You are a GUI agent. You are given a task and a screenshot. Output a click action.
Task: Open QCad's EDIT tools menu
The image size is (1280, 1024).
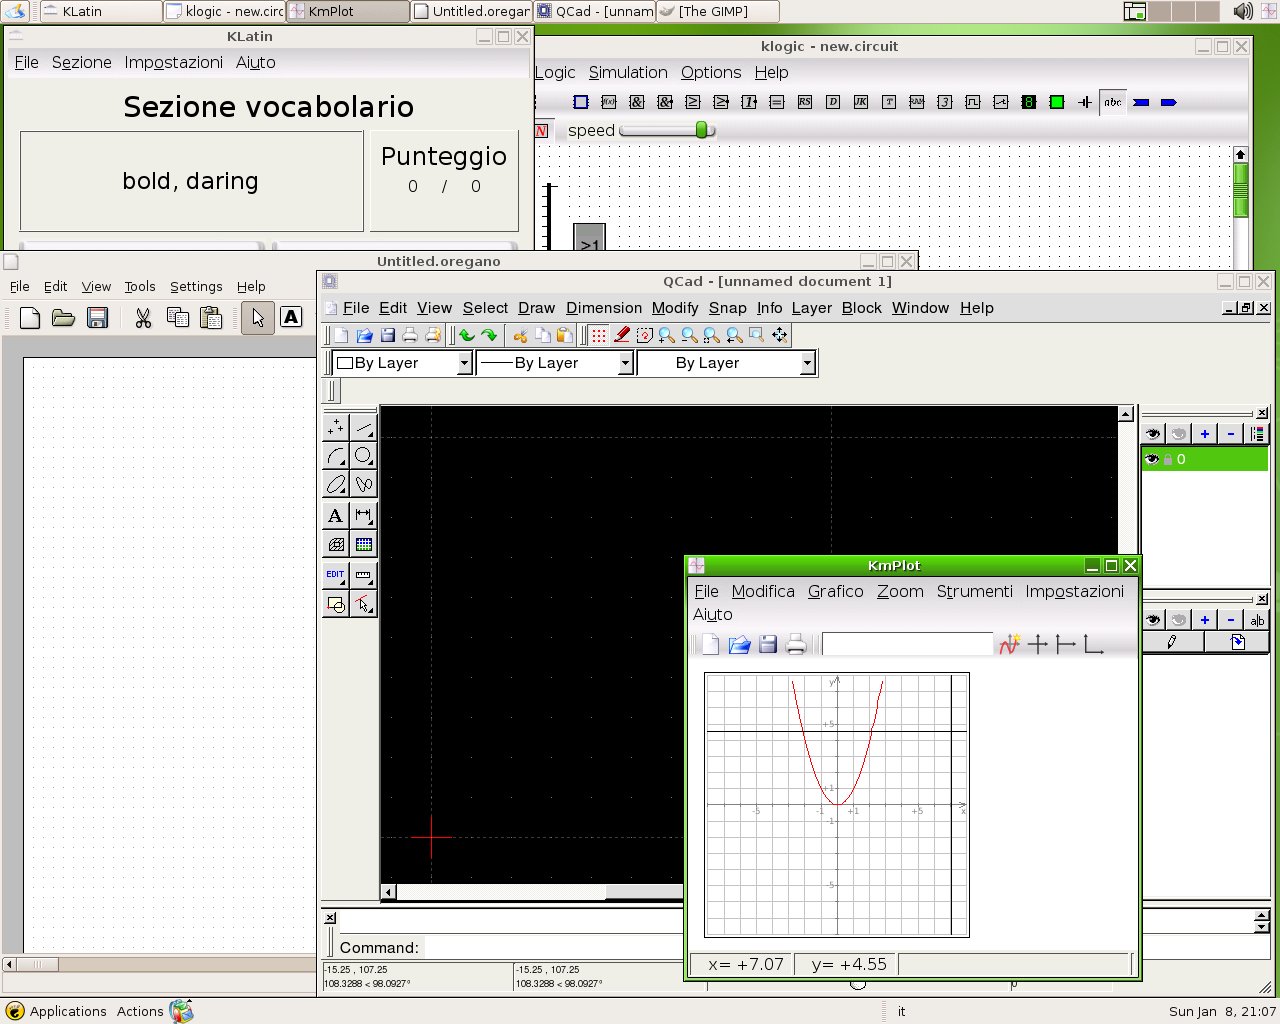tap(336, 575)
